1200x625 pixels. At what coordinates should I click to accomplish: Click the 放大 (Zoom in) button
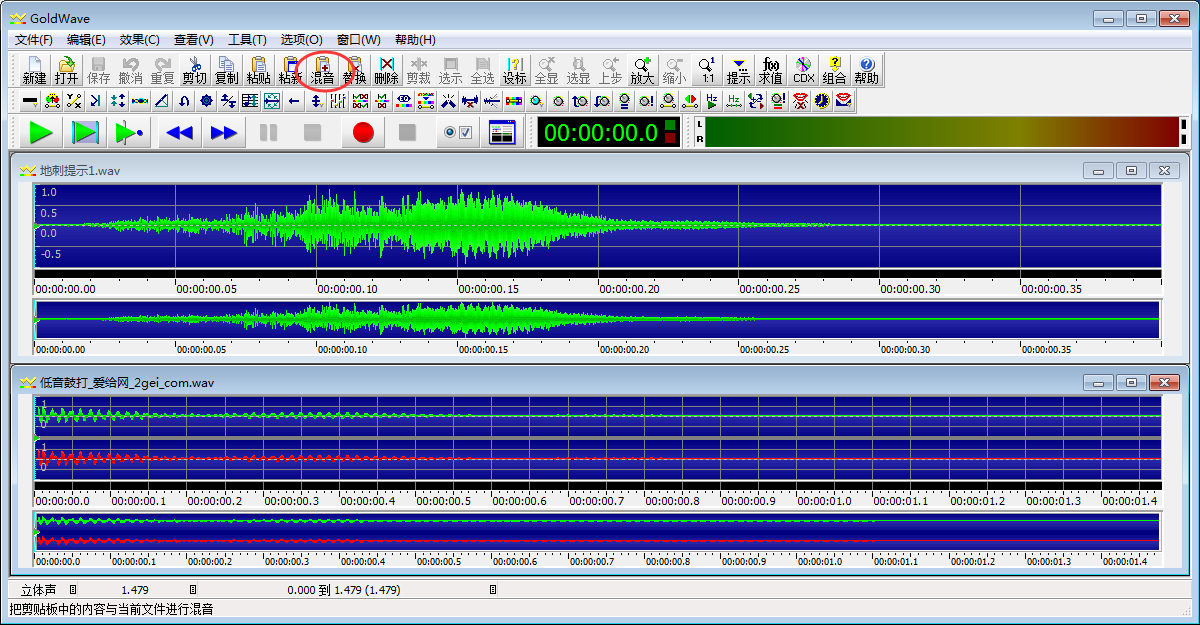[x=642, y=70]
